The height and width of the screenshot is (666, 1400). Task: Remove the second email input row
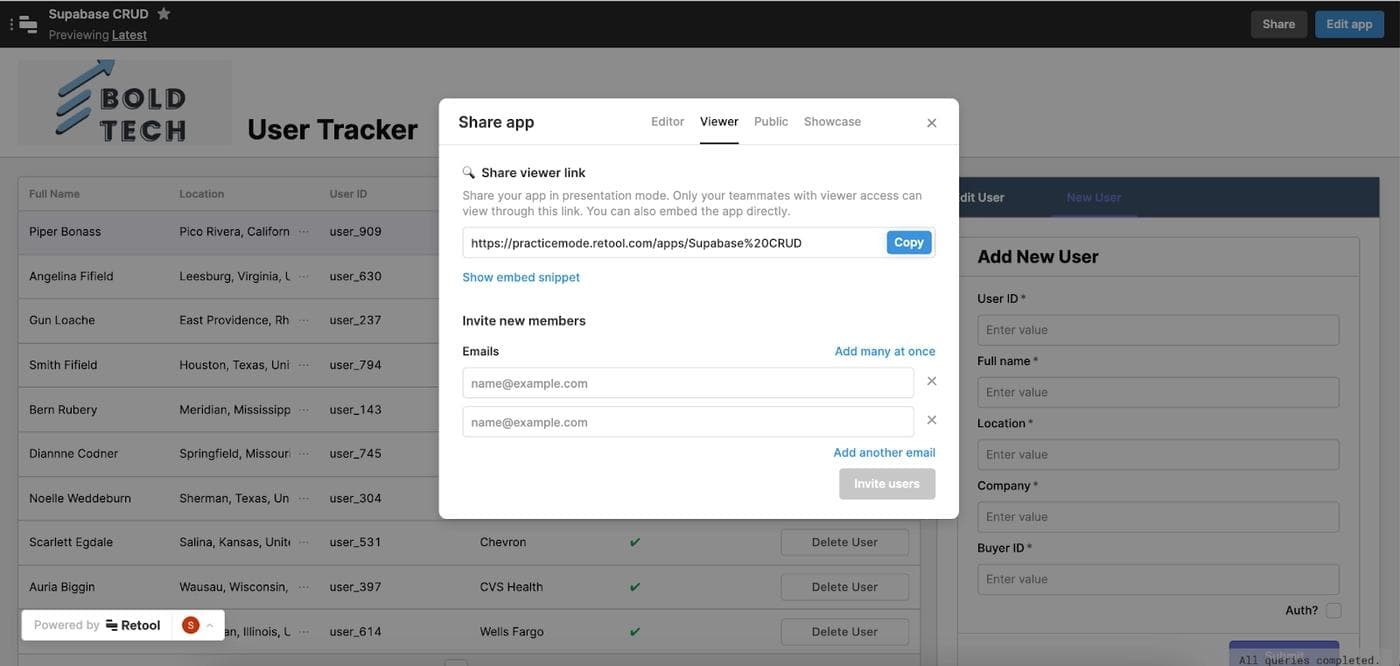pos(931,421)
